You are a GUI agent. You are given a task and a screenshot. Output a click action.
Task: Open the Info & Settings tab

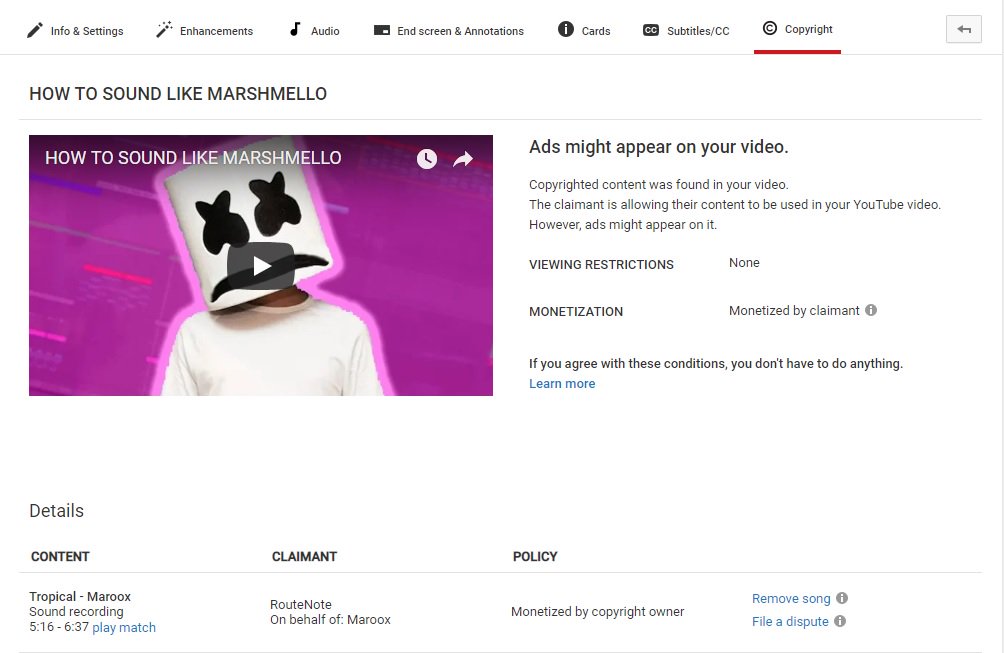coord(75,31)
